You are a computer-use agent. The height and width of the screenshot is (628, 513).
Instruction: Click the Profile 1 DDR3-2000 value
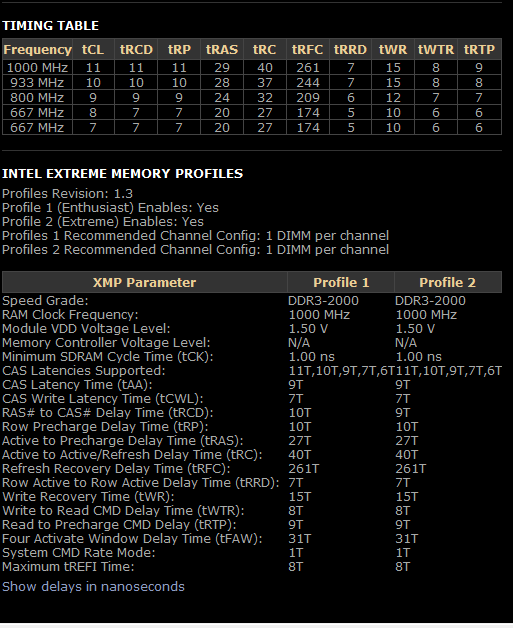(324, 300)
